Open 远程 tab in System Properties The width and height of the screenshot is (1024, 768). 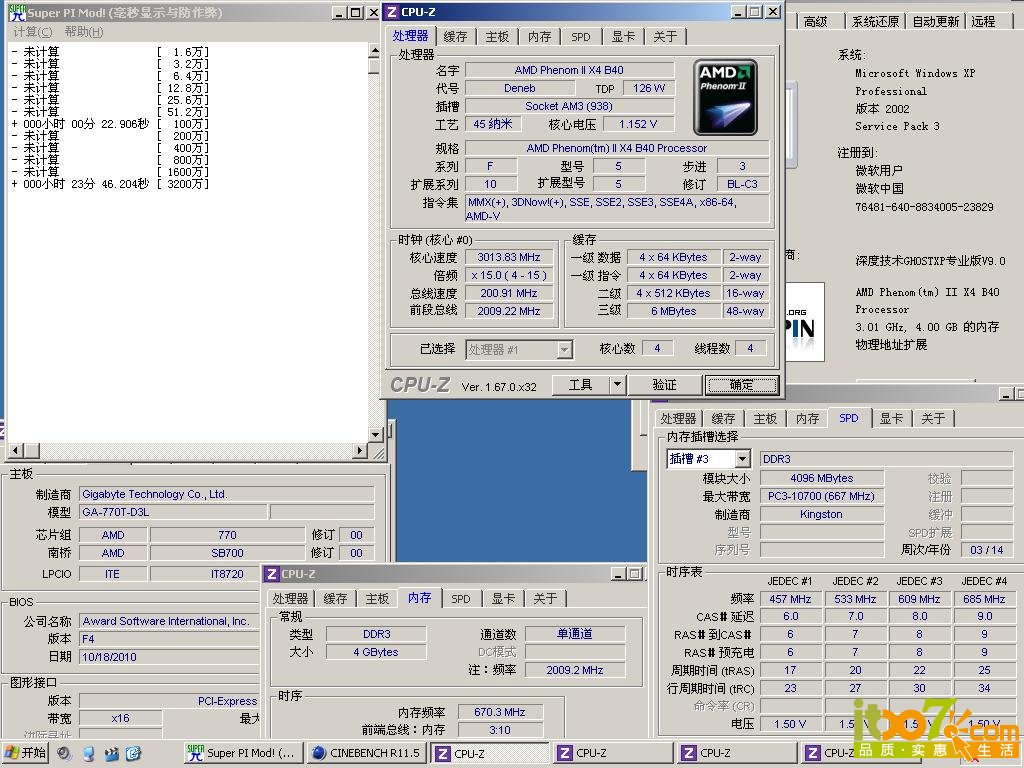(983, 22)
